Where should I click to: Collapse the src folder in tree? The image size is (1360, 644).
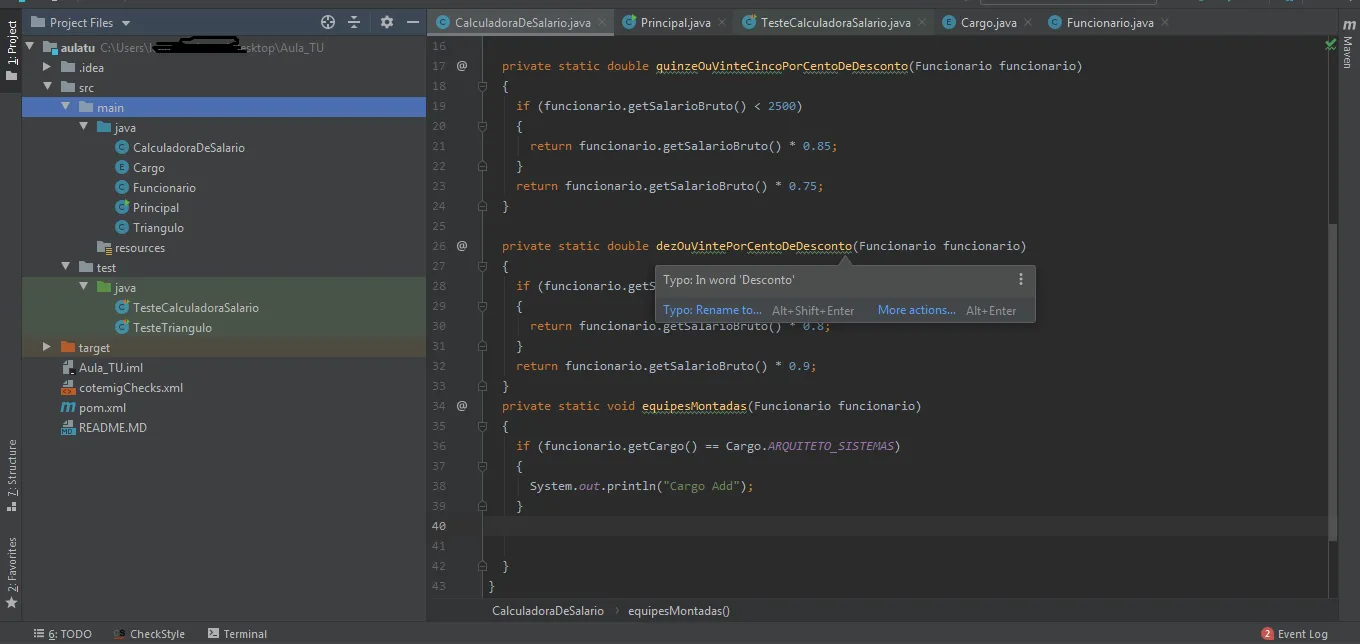[x=47, y=87]
